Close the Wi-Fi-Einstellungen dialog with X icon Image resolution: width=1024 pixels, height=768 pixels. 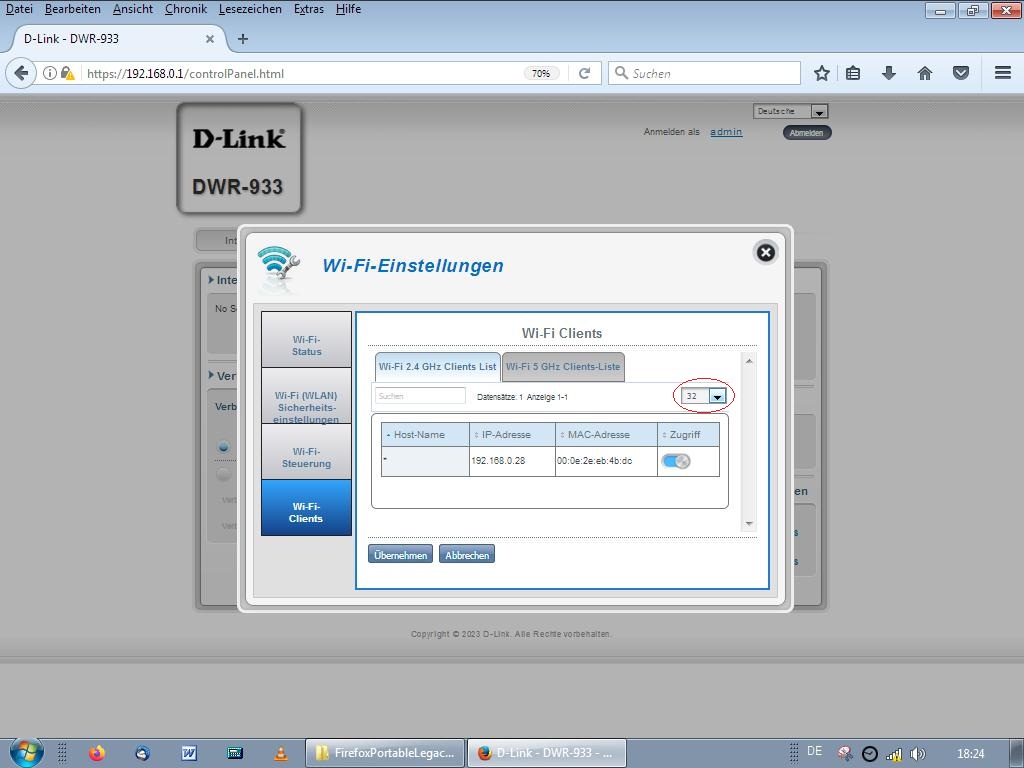[765, 253]
